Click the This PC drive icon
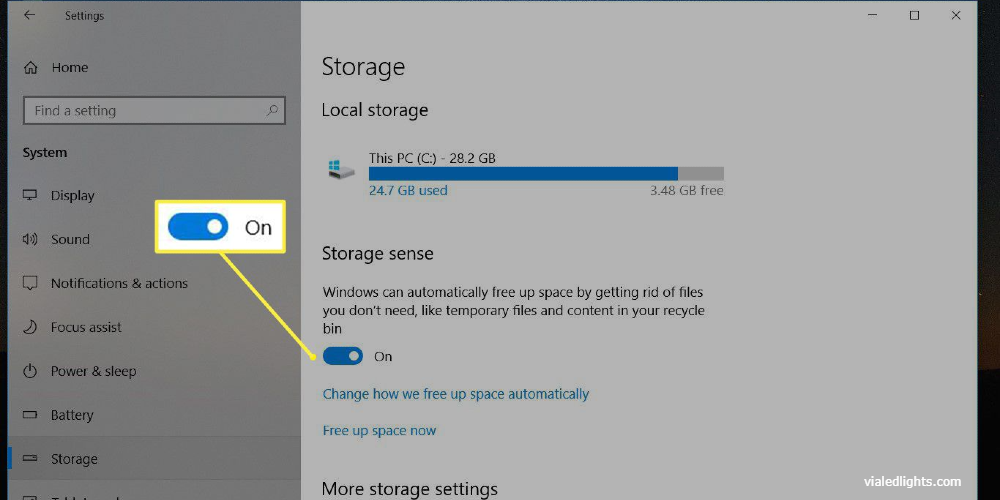 click(x=342, y=169)
